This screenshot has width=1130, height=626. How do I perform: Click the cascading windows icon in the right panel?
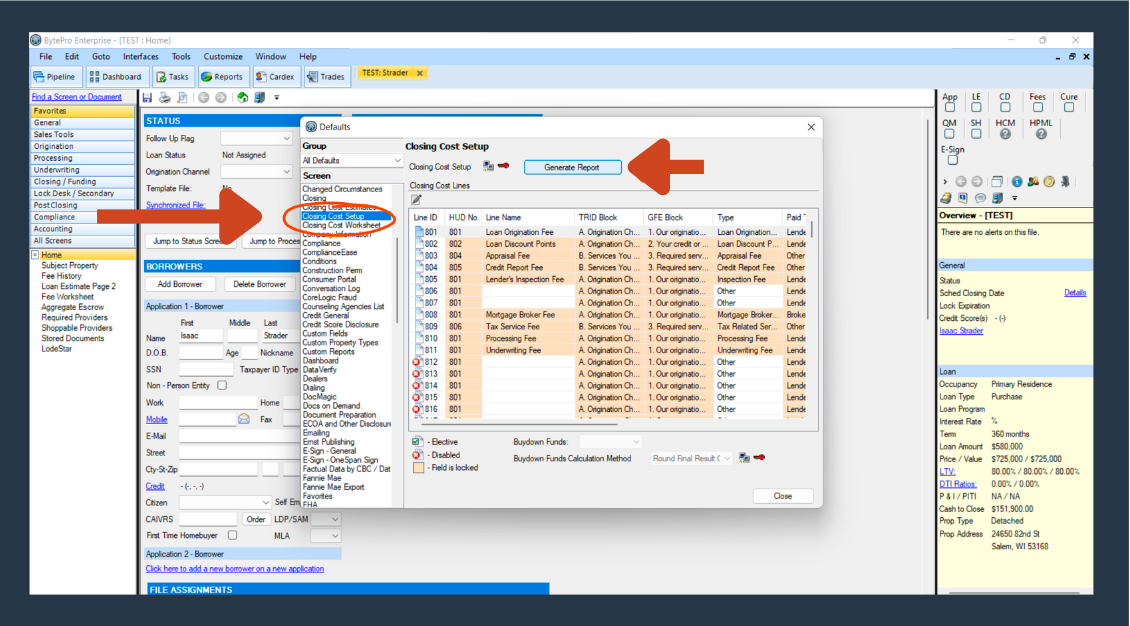click(997, 182)
